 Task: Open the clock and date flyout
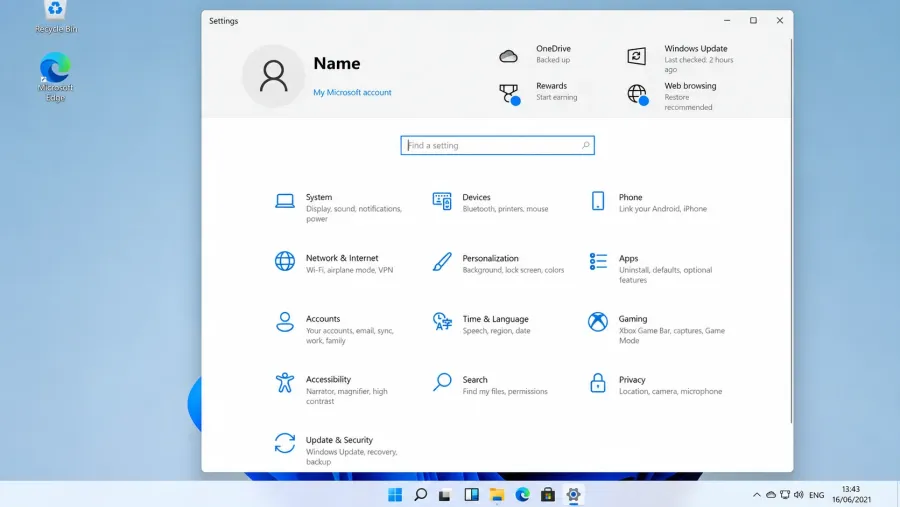851,494
